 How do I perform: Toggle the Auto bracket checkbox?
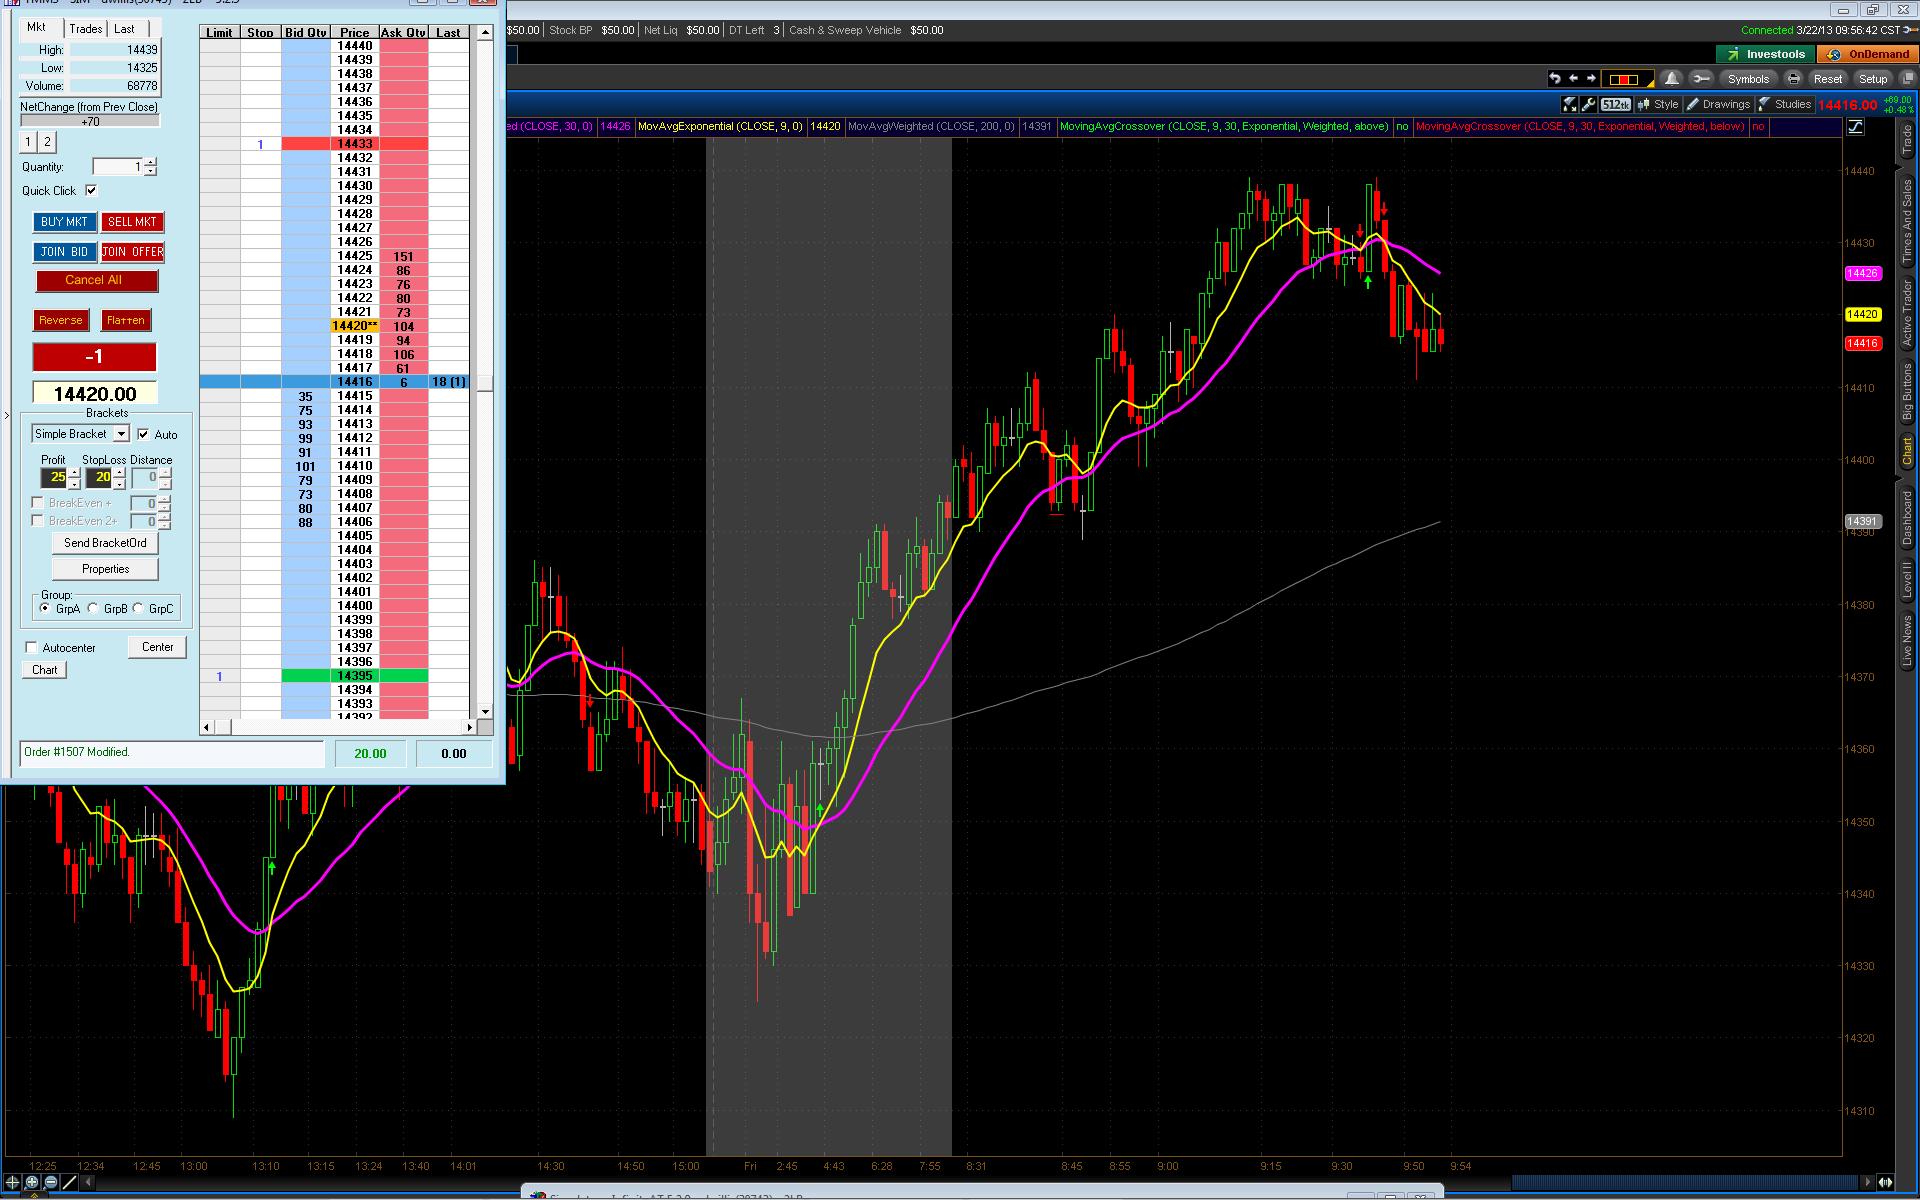[x=143, y=434]
